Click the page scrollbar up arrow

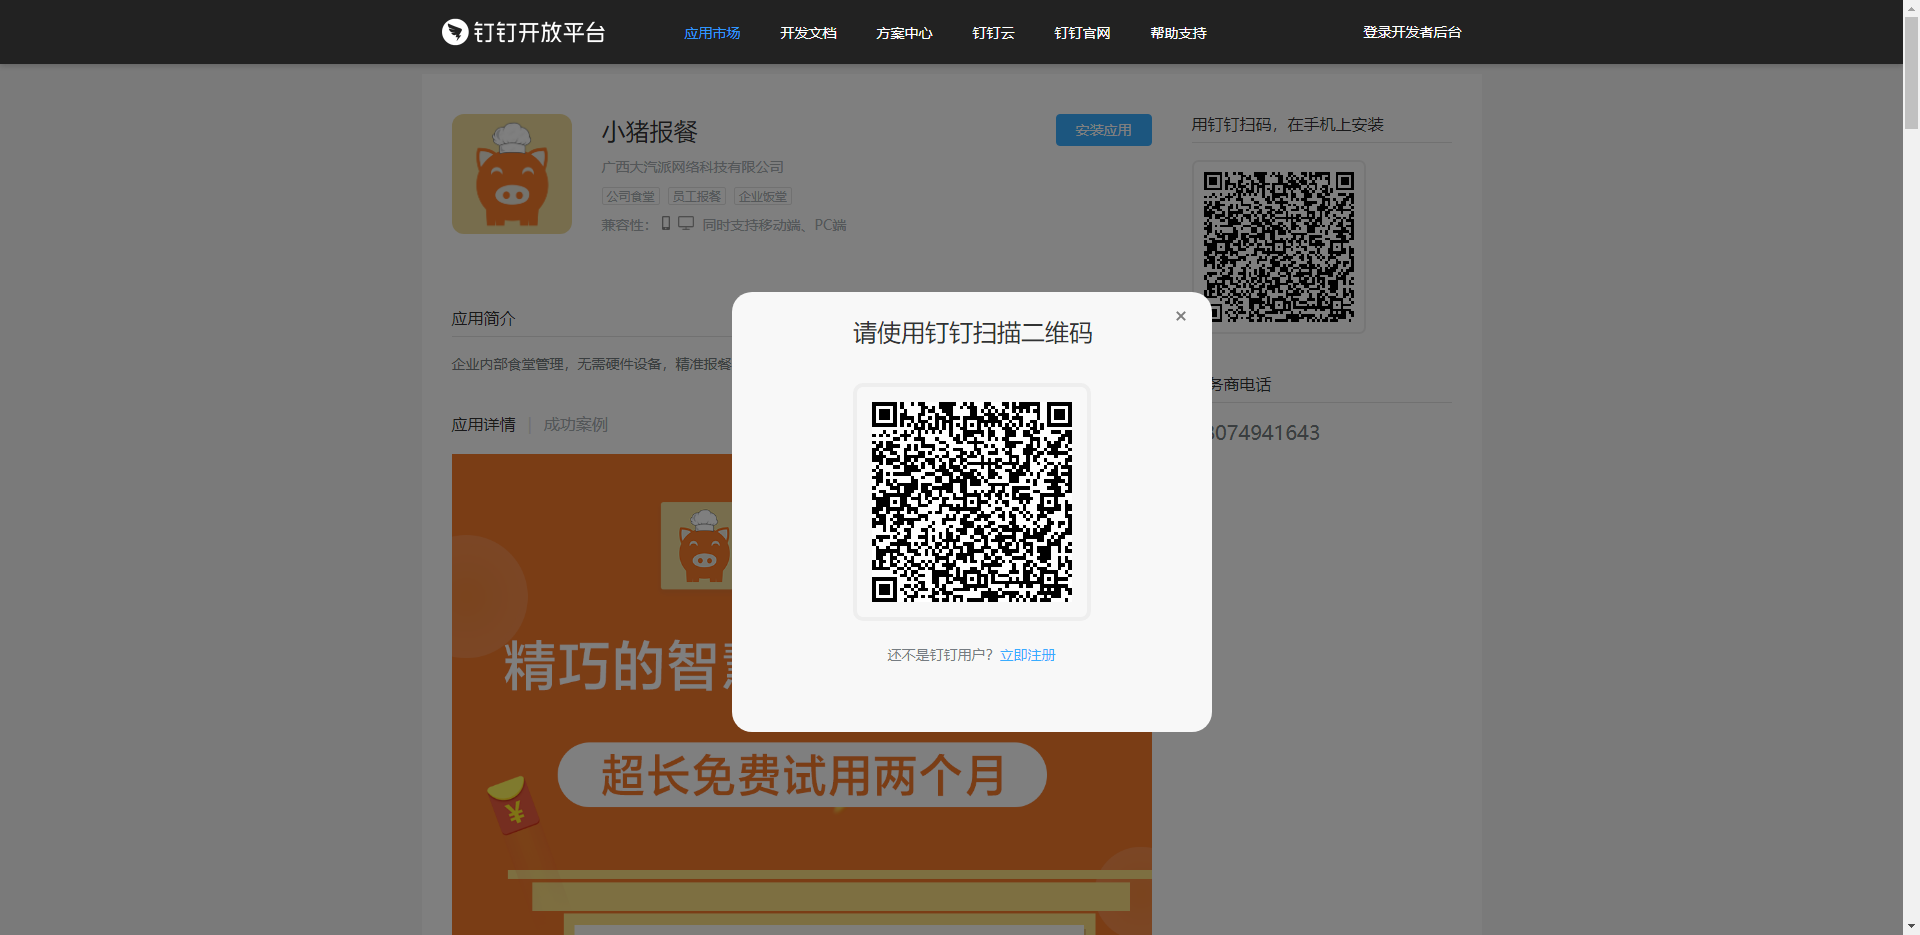[1911, 8]
